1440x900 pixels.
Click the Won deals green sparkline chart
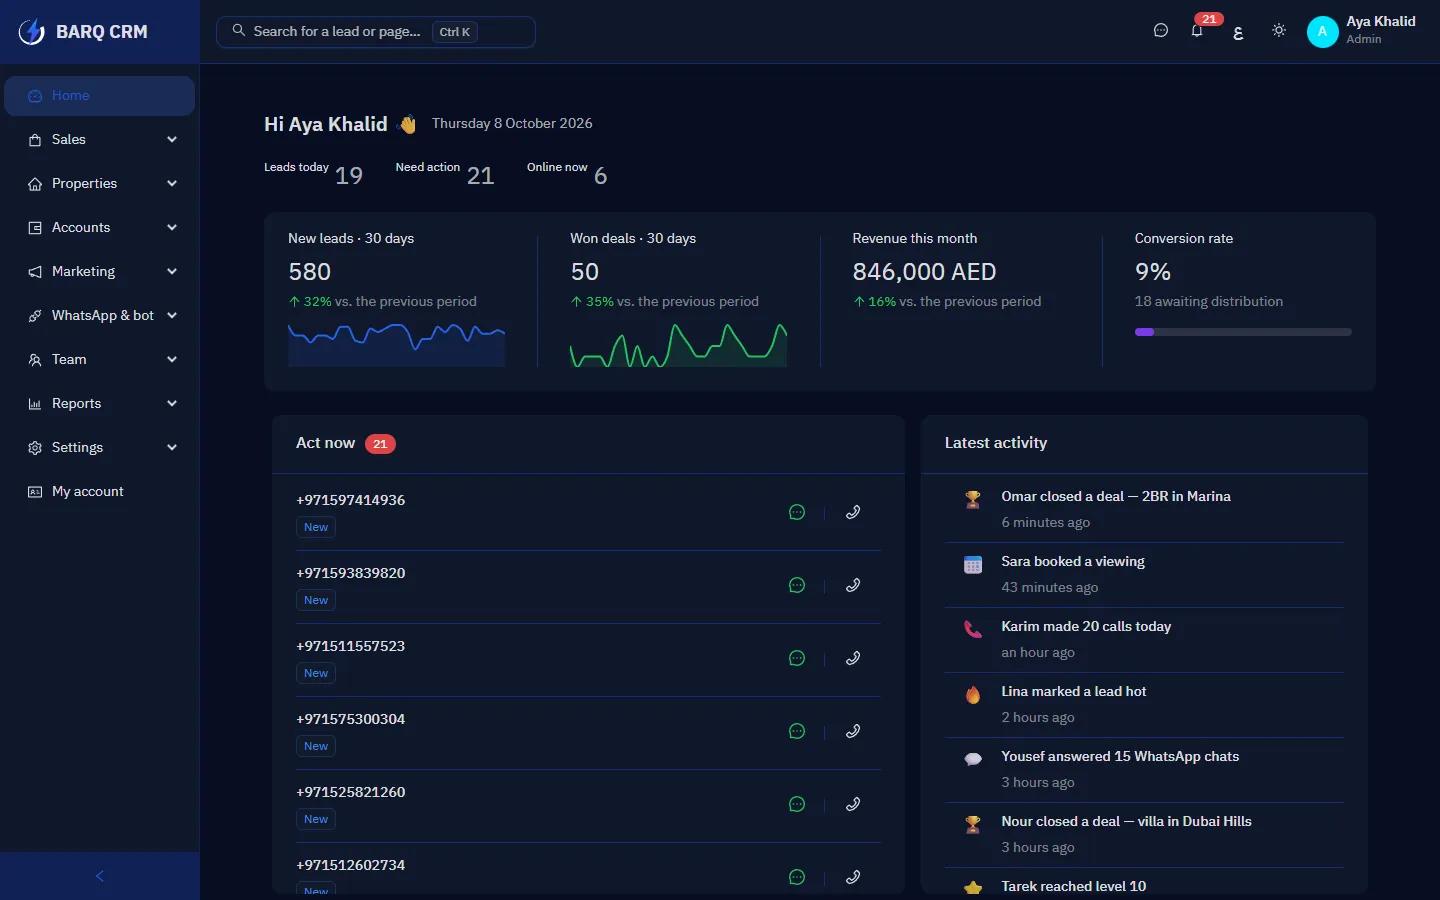(x=678, y=345)
